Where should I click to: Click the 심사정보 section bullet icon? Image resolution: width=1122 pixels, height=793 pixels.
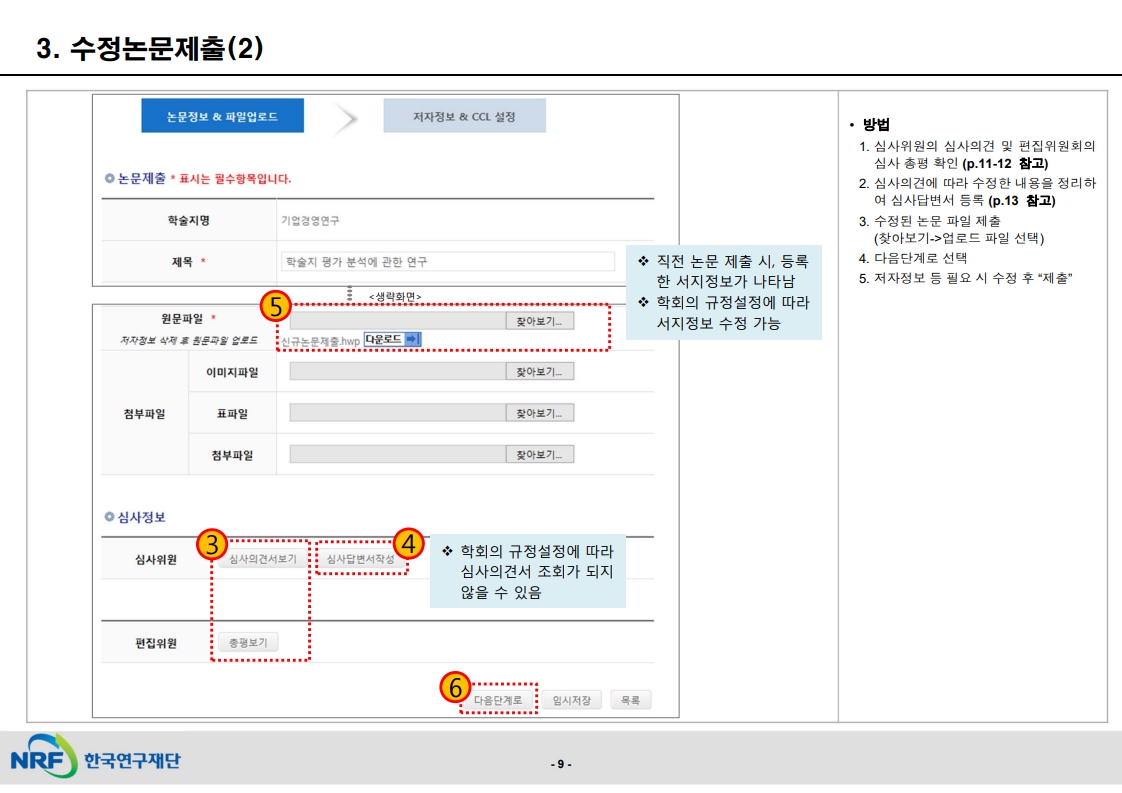pos(109,517)
